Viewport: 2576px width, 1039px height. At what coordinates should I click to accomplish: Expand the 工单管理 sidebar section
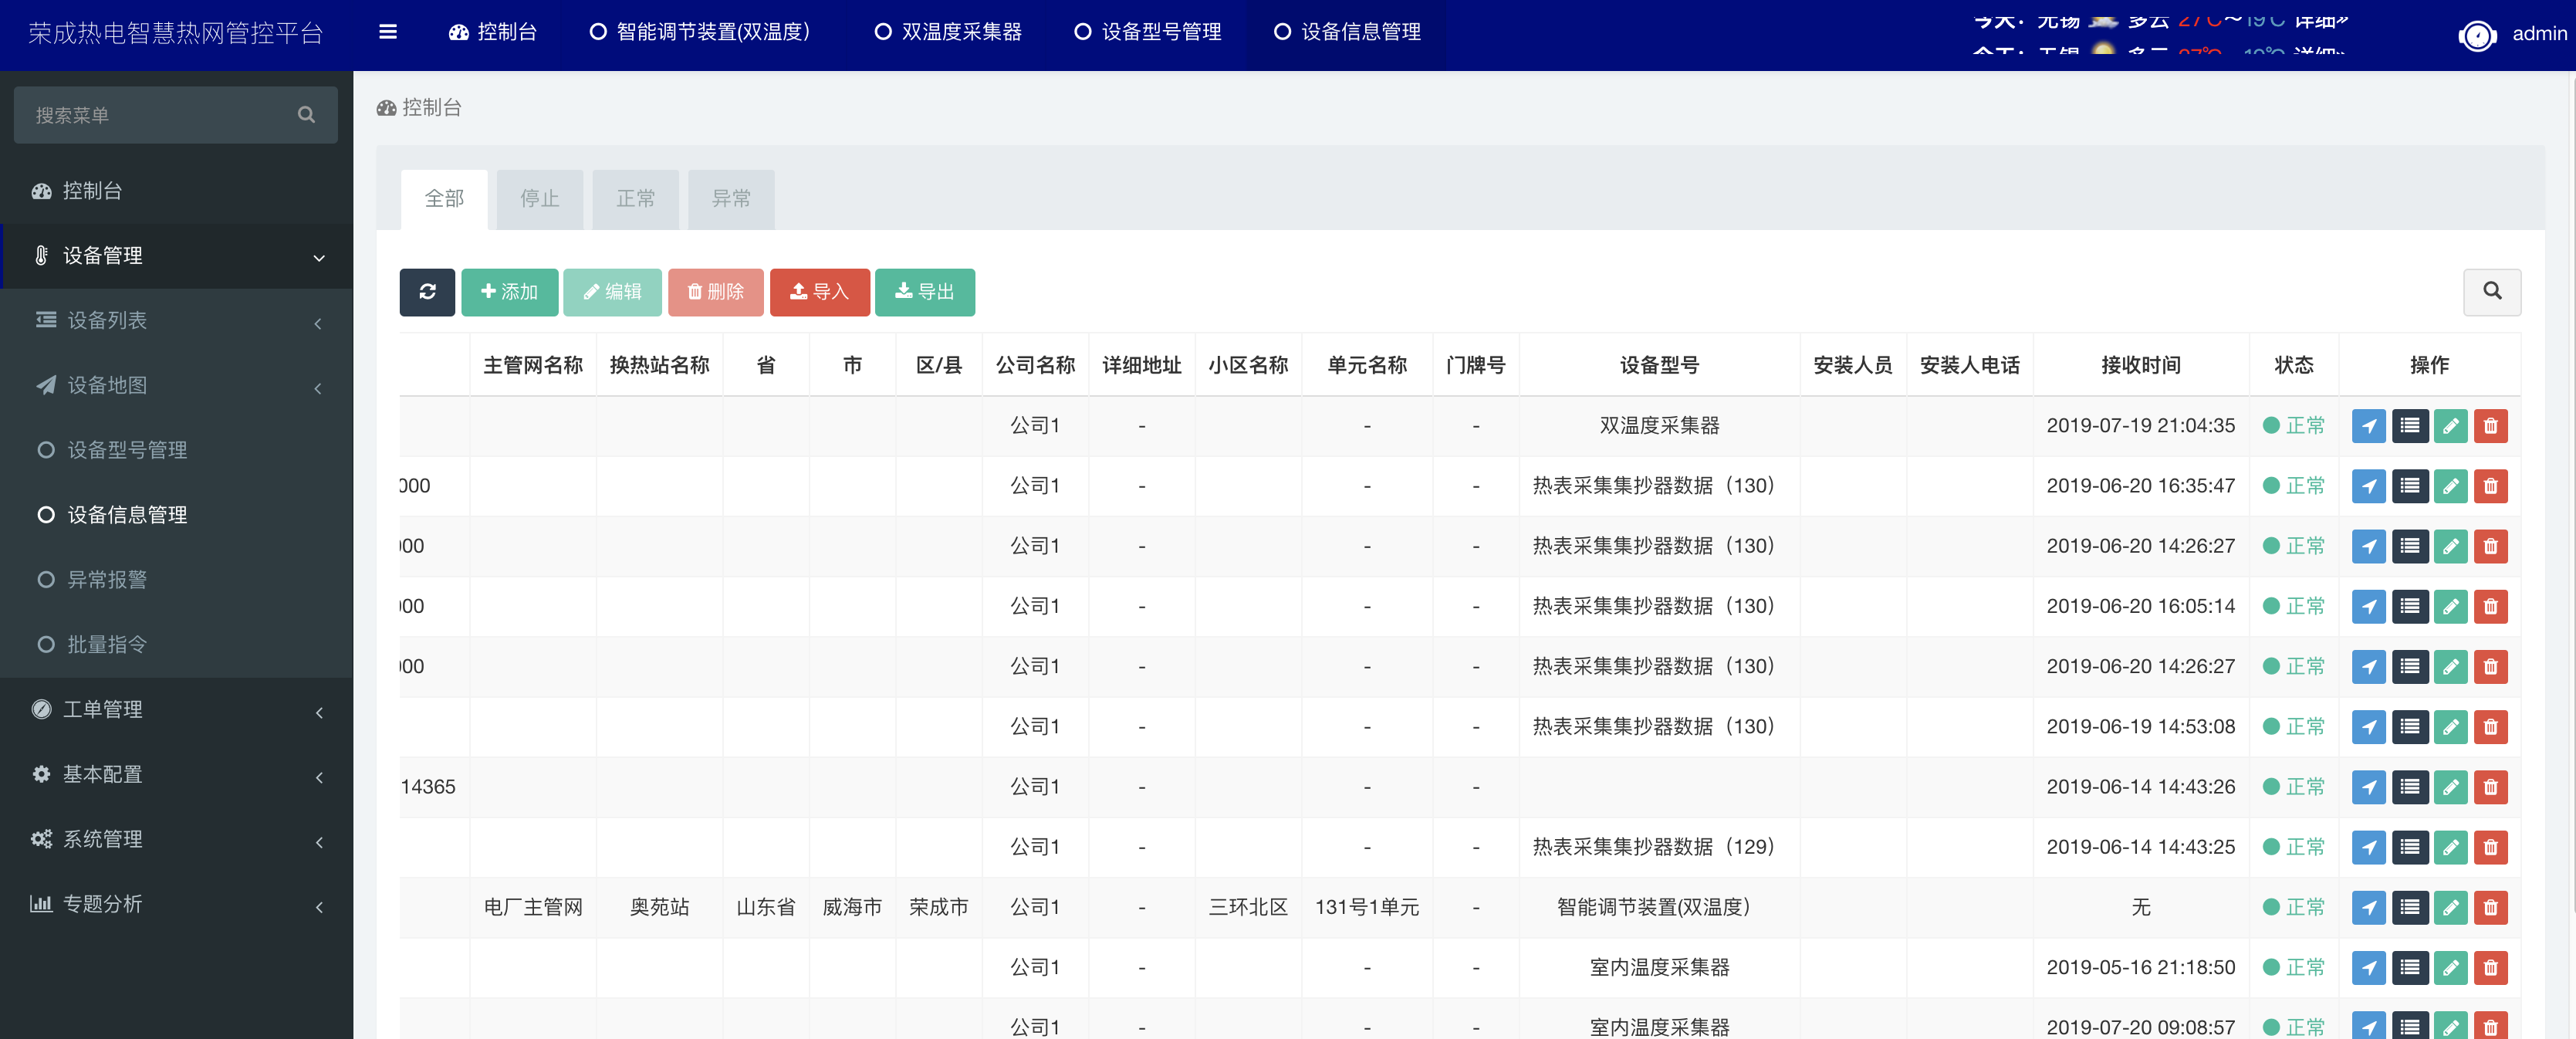pos(176,710)
